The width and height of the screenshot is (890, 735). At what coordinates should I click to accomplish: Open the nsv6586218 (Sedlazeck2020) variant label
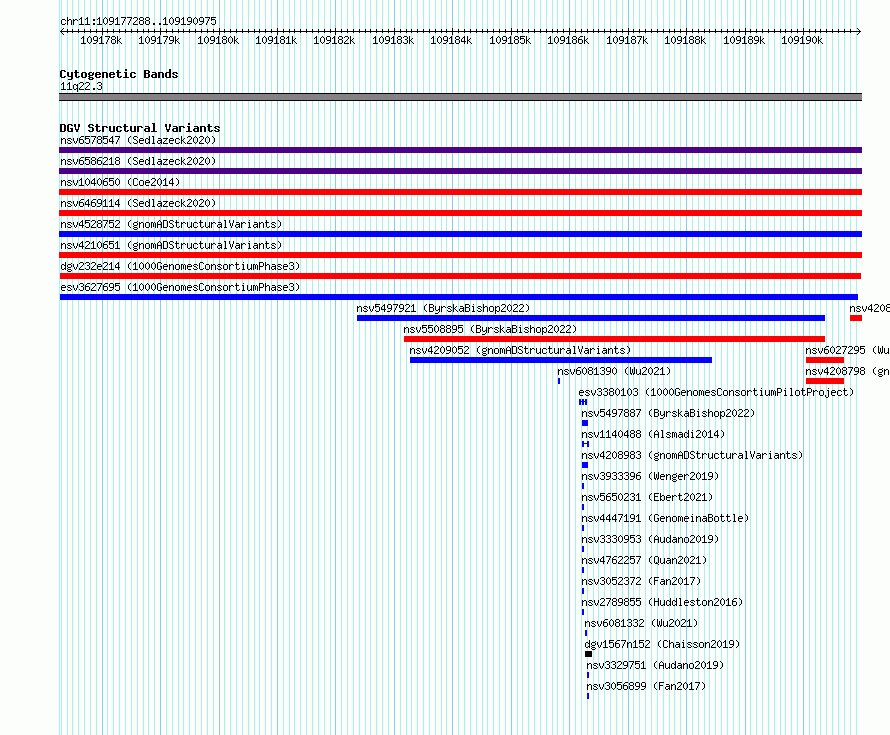click(x=138, y=161)
